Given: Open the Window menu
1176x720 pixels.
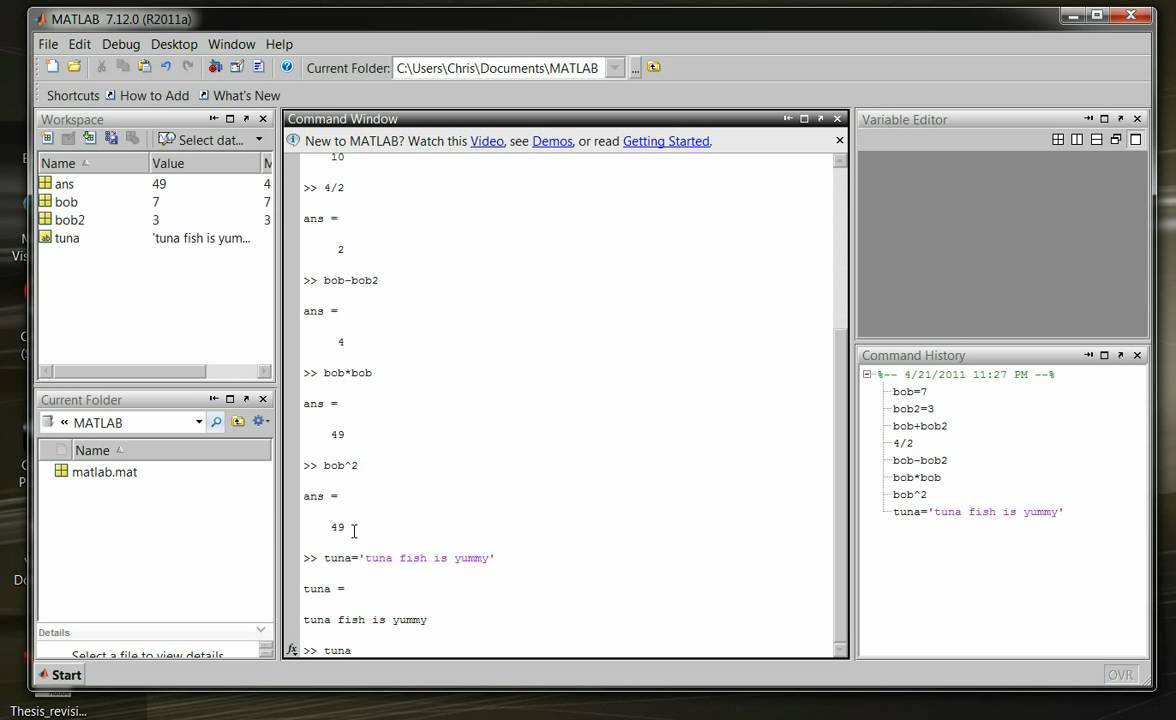Looking at the screenshot, I should pyautogui.click(x=231, y=44).
